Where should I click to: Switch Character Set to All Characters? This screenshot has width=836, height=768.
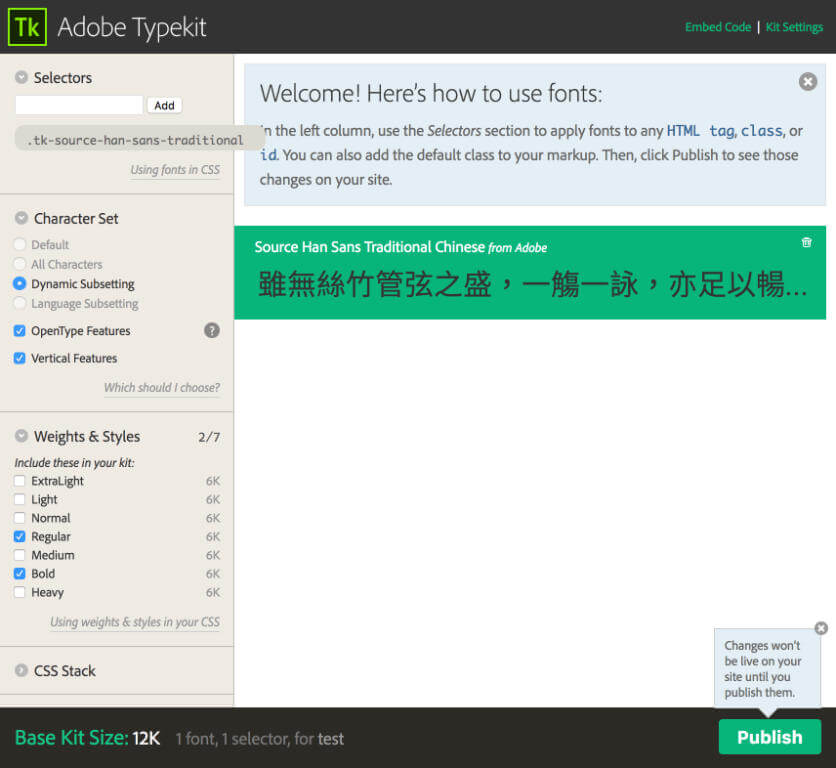pyautogui.click(x=17, y=264)
